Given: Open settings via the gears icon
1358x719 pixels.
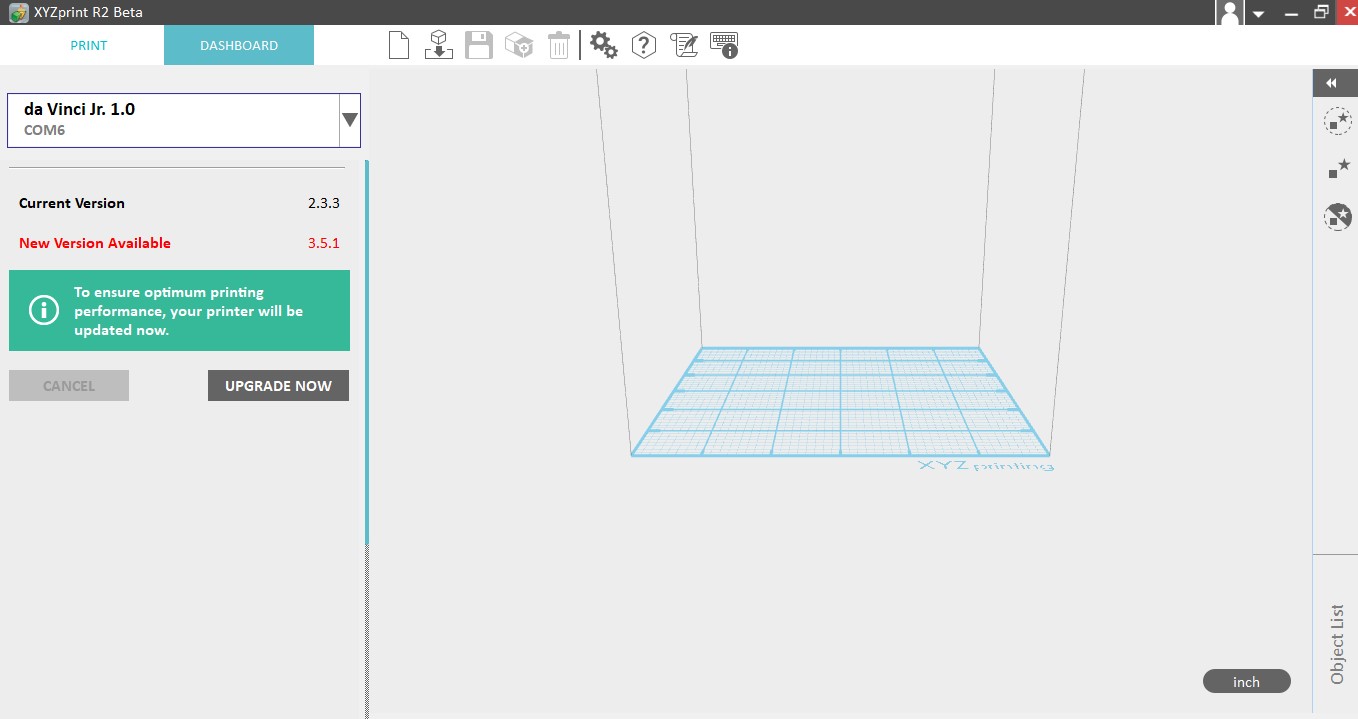Looking at the screenshot, I should click(x=604, y=45).
